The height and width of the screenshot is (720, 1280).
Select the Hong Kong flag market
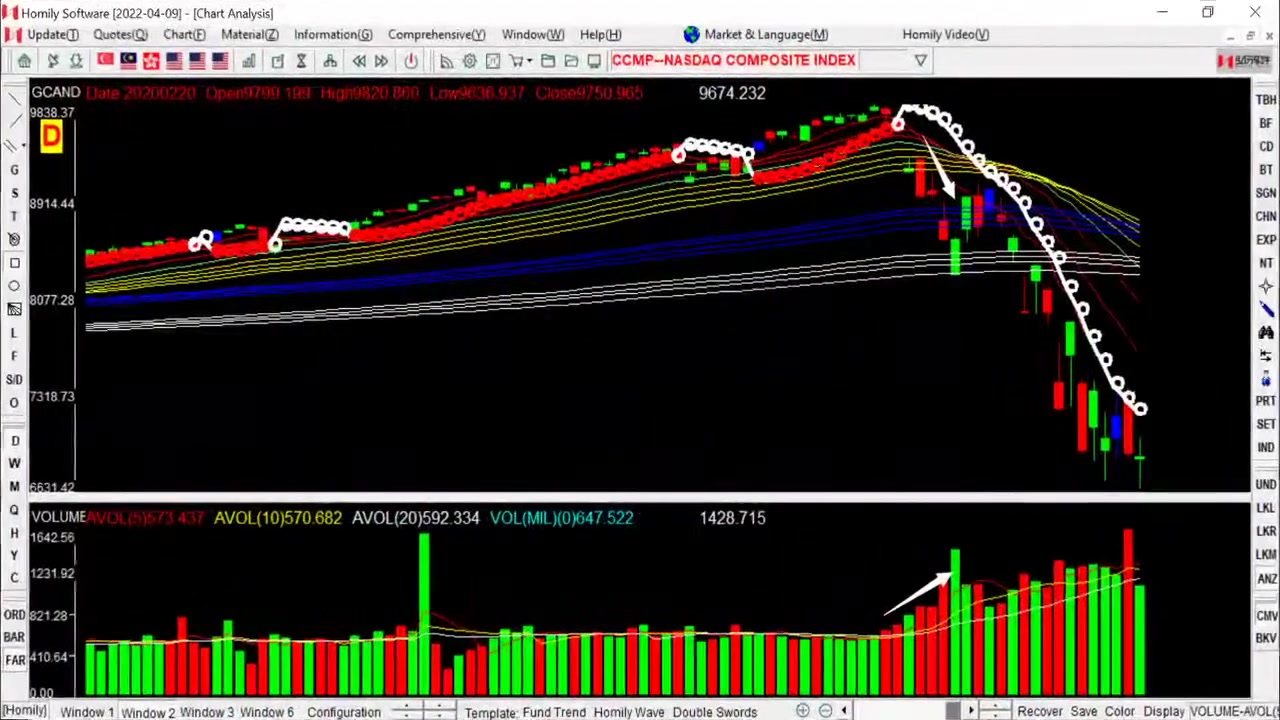click(150, 61)
